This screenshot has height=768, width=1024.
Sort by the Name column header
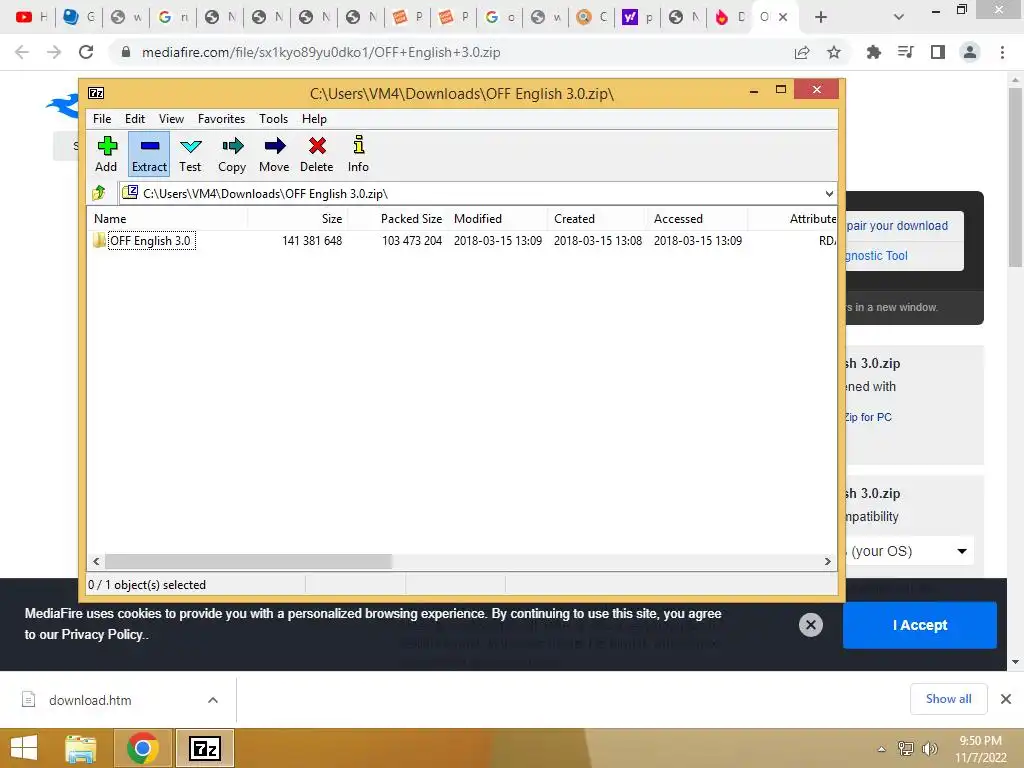(167, 219)
